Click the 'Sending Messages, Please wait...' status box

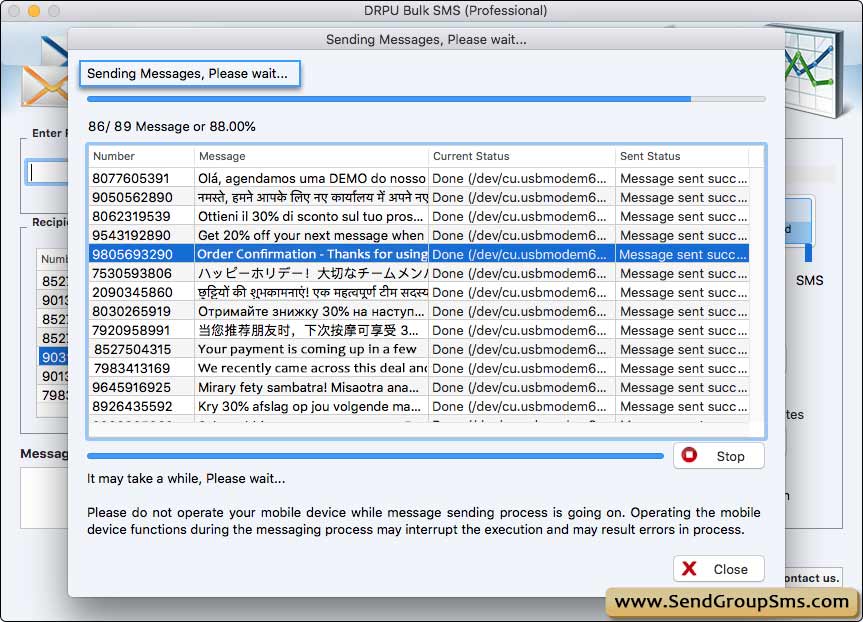coord(189,74)
